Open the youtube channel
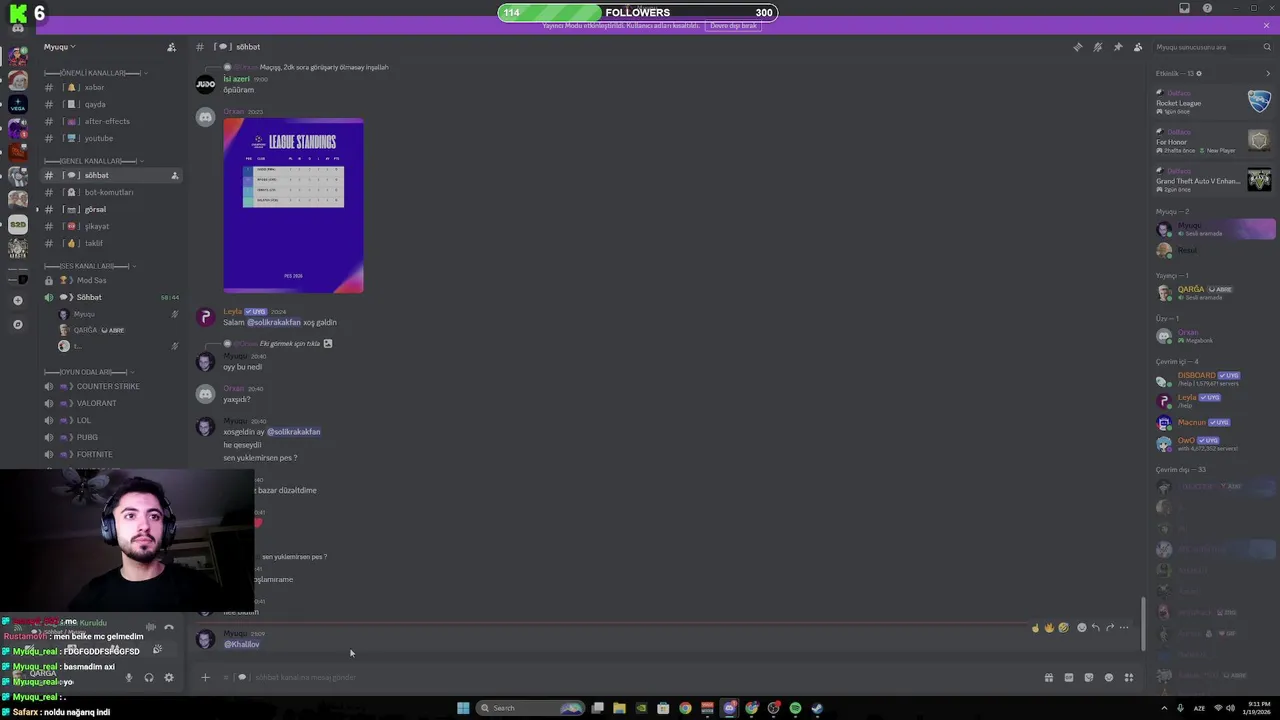Screen dimensions: 1280x720 pyautogui.click(x=110, y=138)
